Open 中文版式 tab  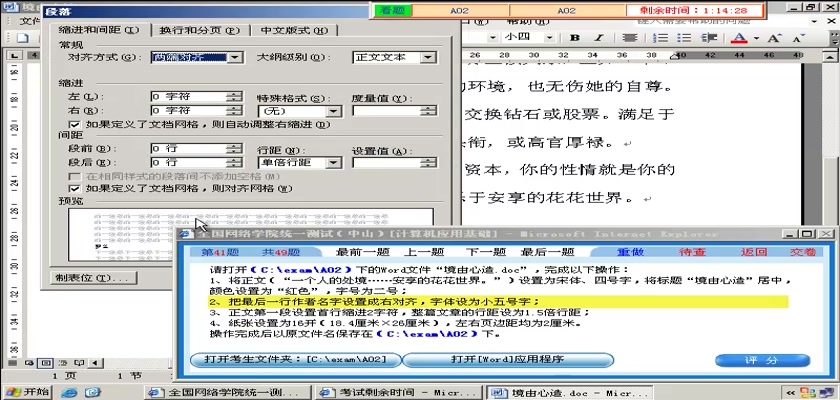(x=294, y=31)
